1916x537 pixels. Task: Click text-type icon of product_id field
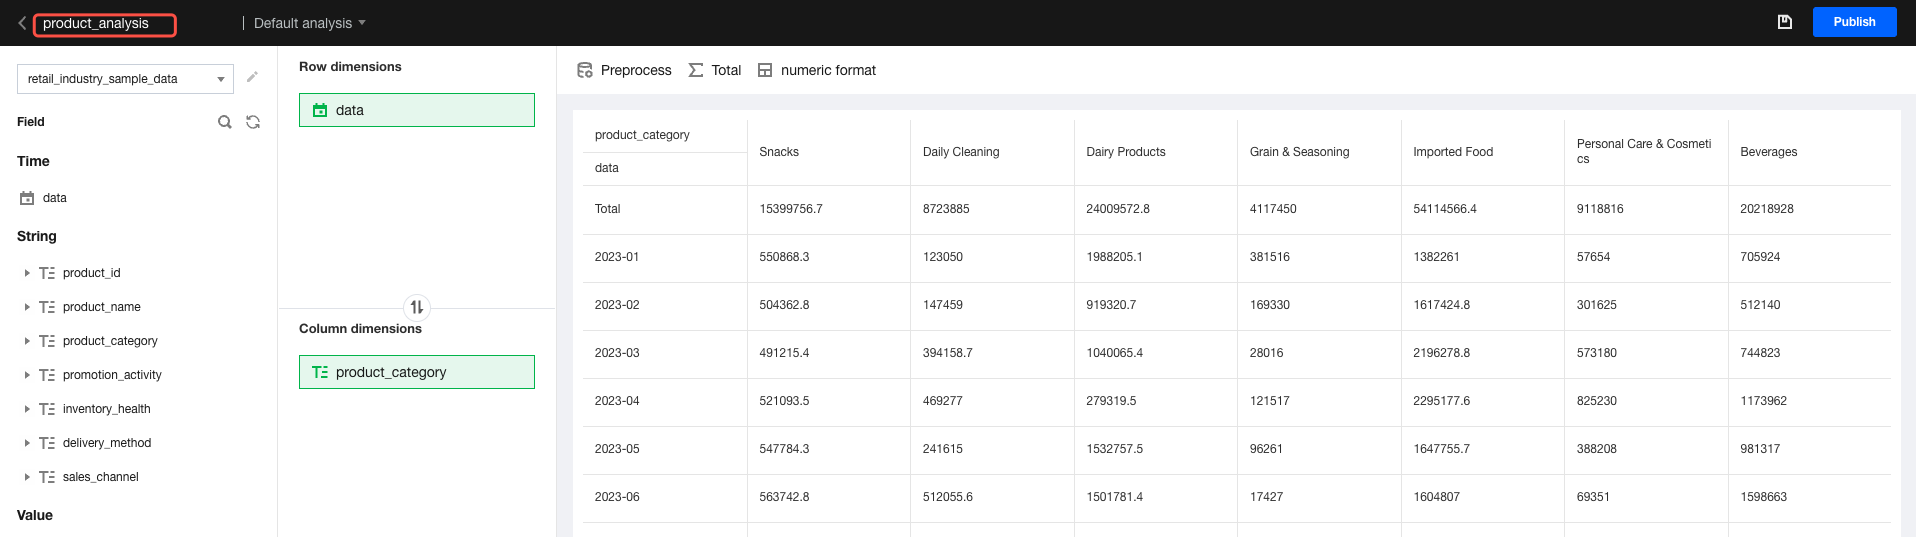(x=47, y=273)
